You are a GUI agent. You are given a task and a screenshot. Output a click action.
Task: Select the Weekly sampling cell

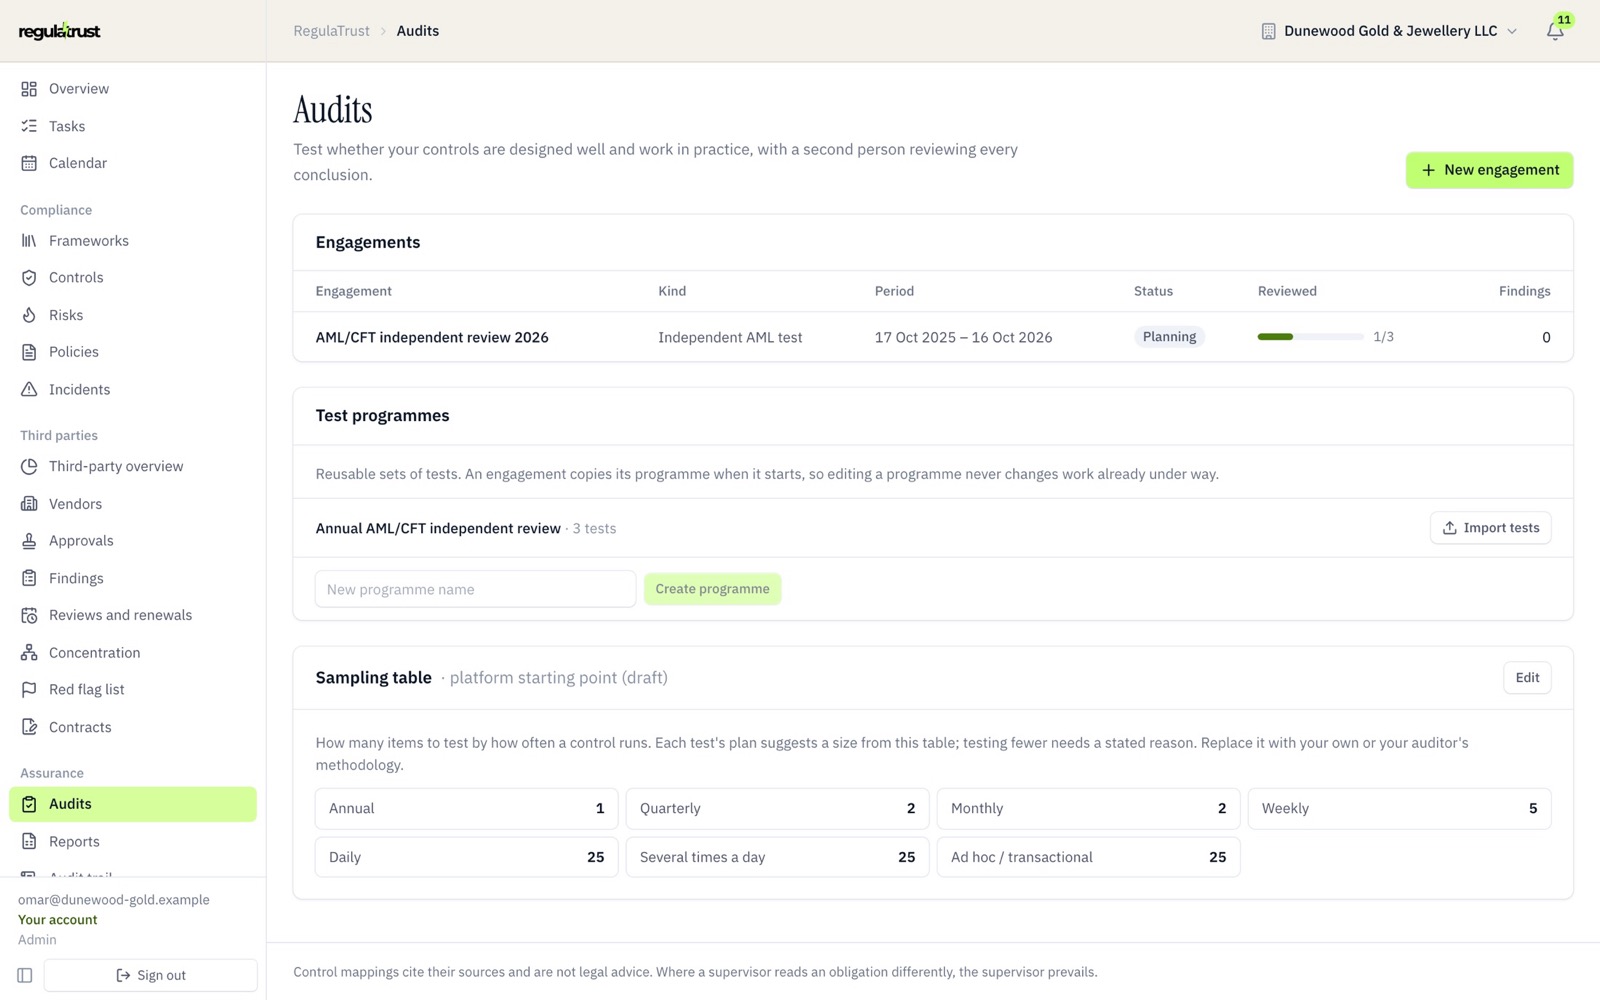(x=1399, y=809)
